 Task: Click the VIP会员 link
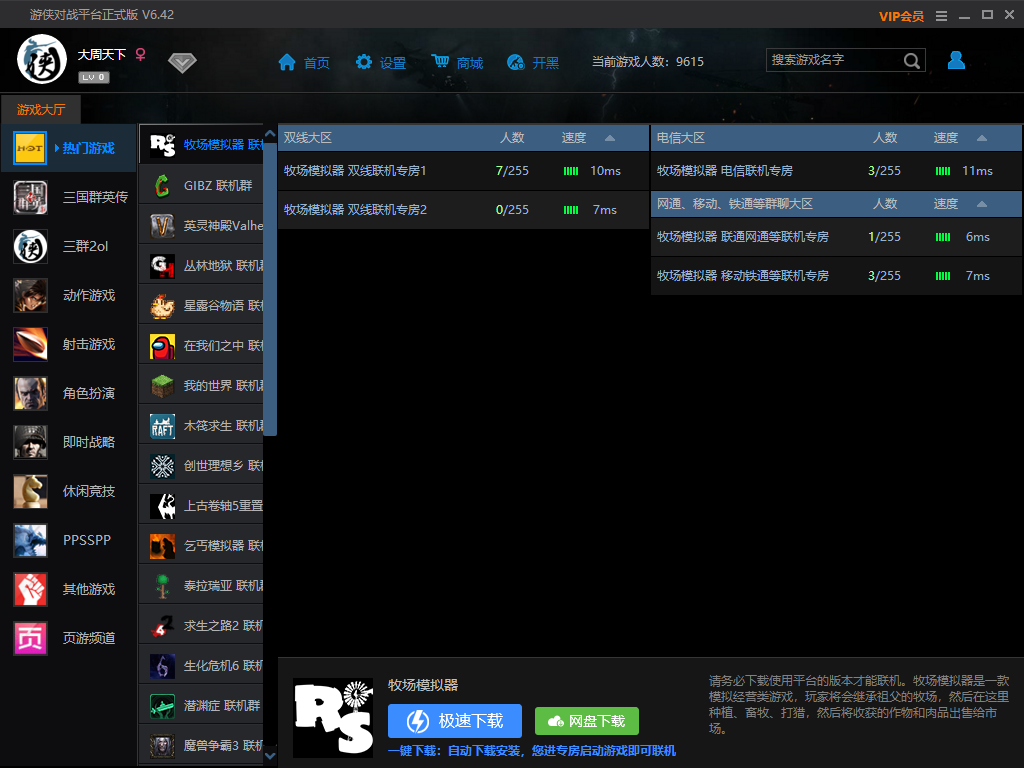(901, 16)
